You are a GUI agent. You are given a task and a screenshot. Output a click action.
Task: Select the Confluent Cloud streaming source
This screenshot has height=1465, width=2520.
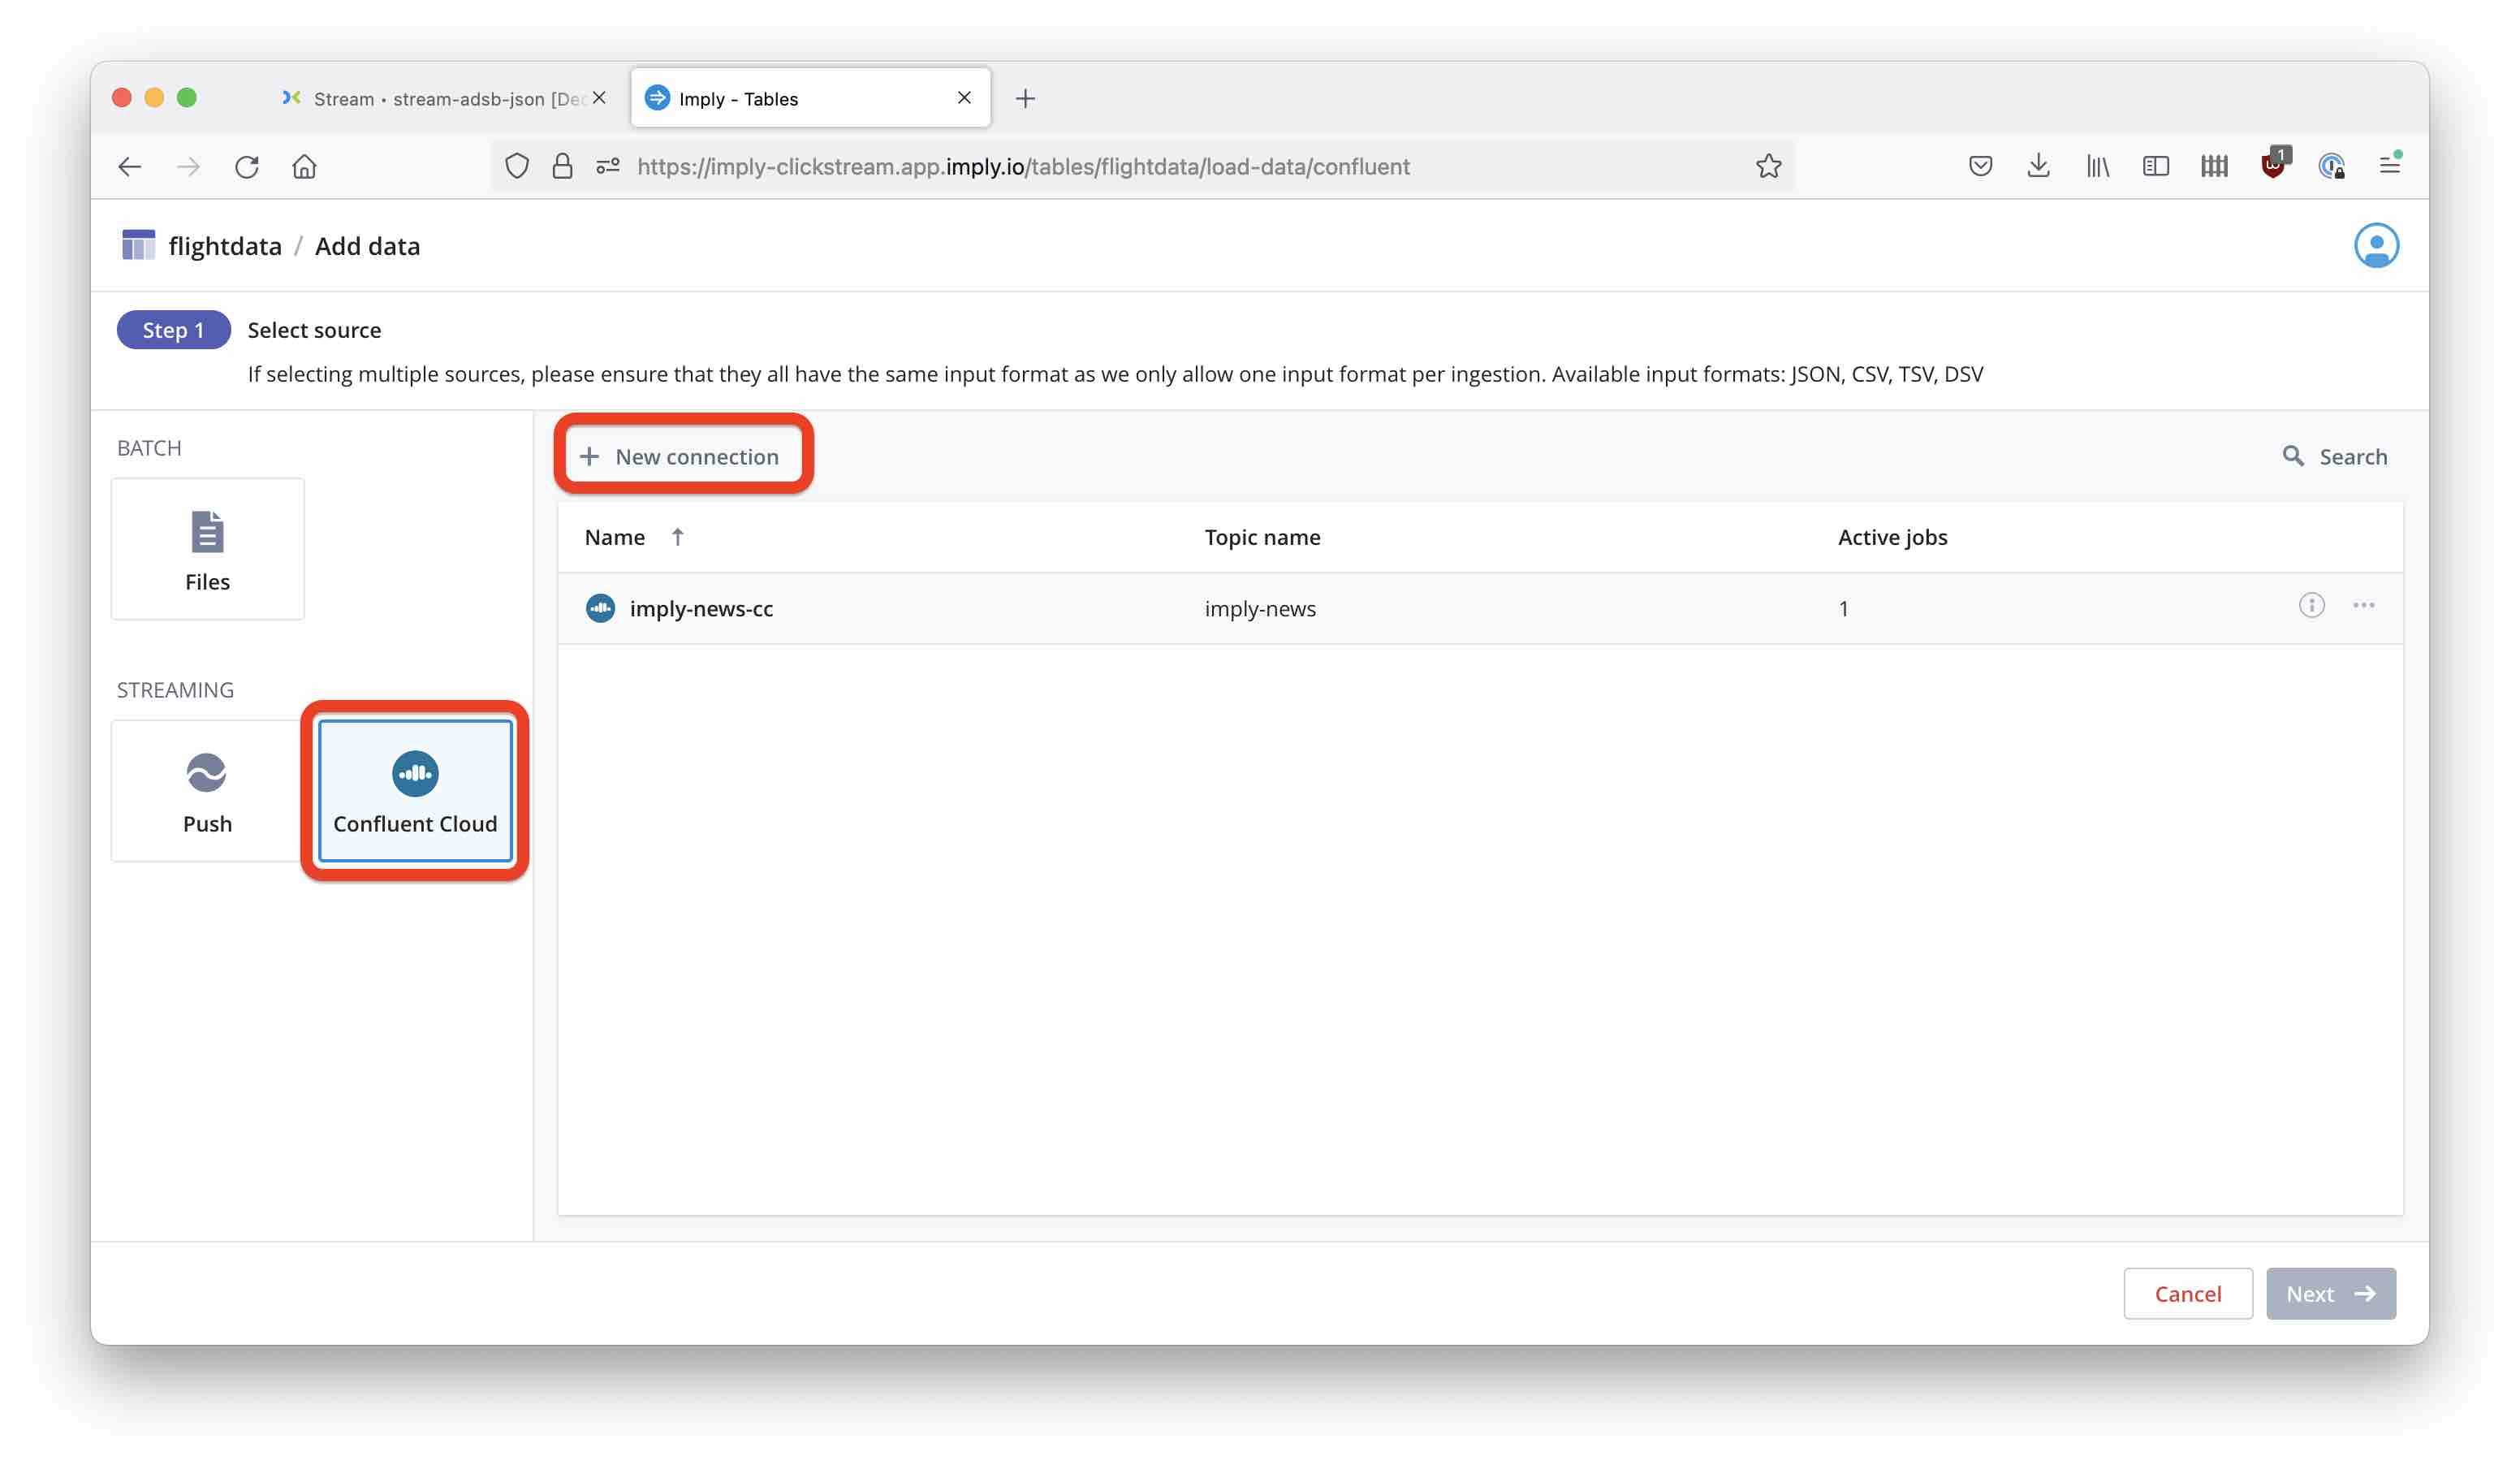414,791
